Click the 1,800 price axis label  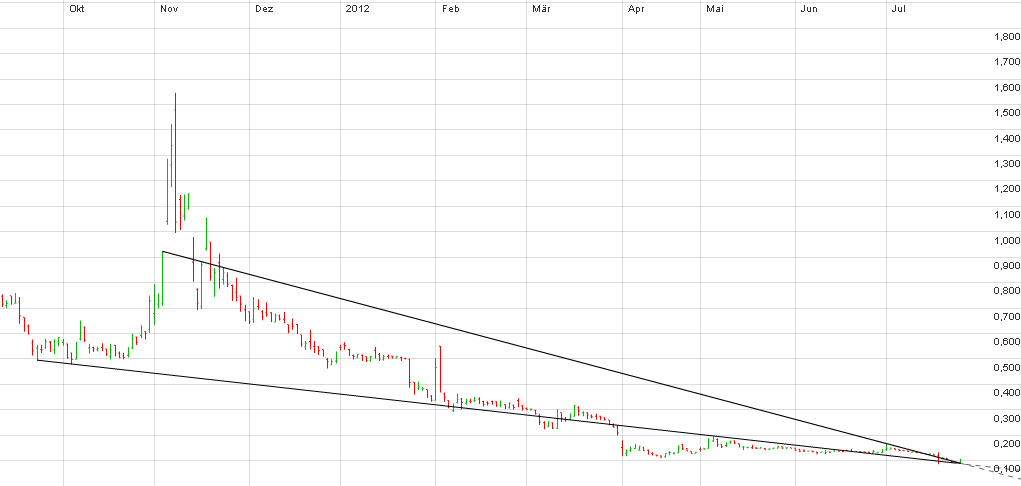pyautogui.click(x=1007, y=36)
